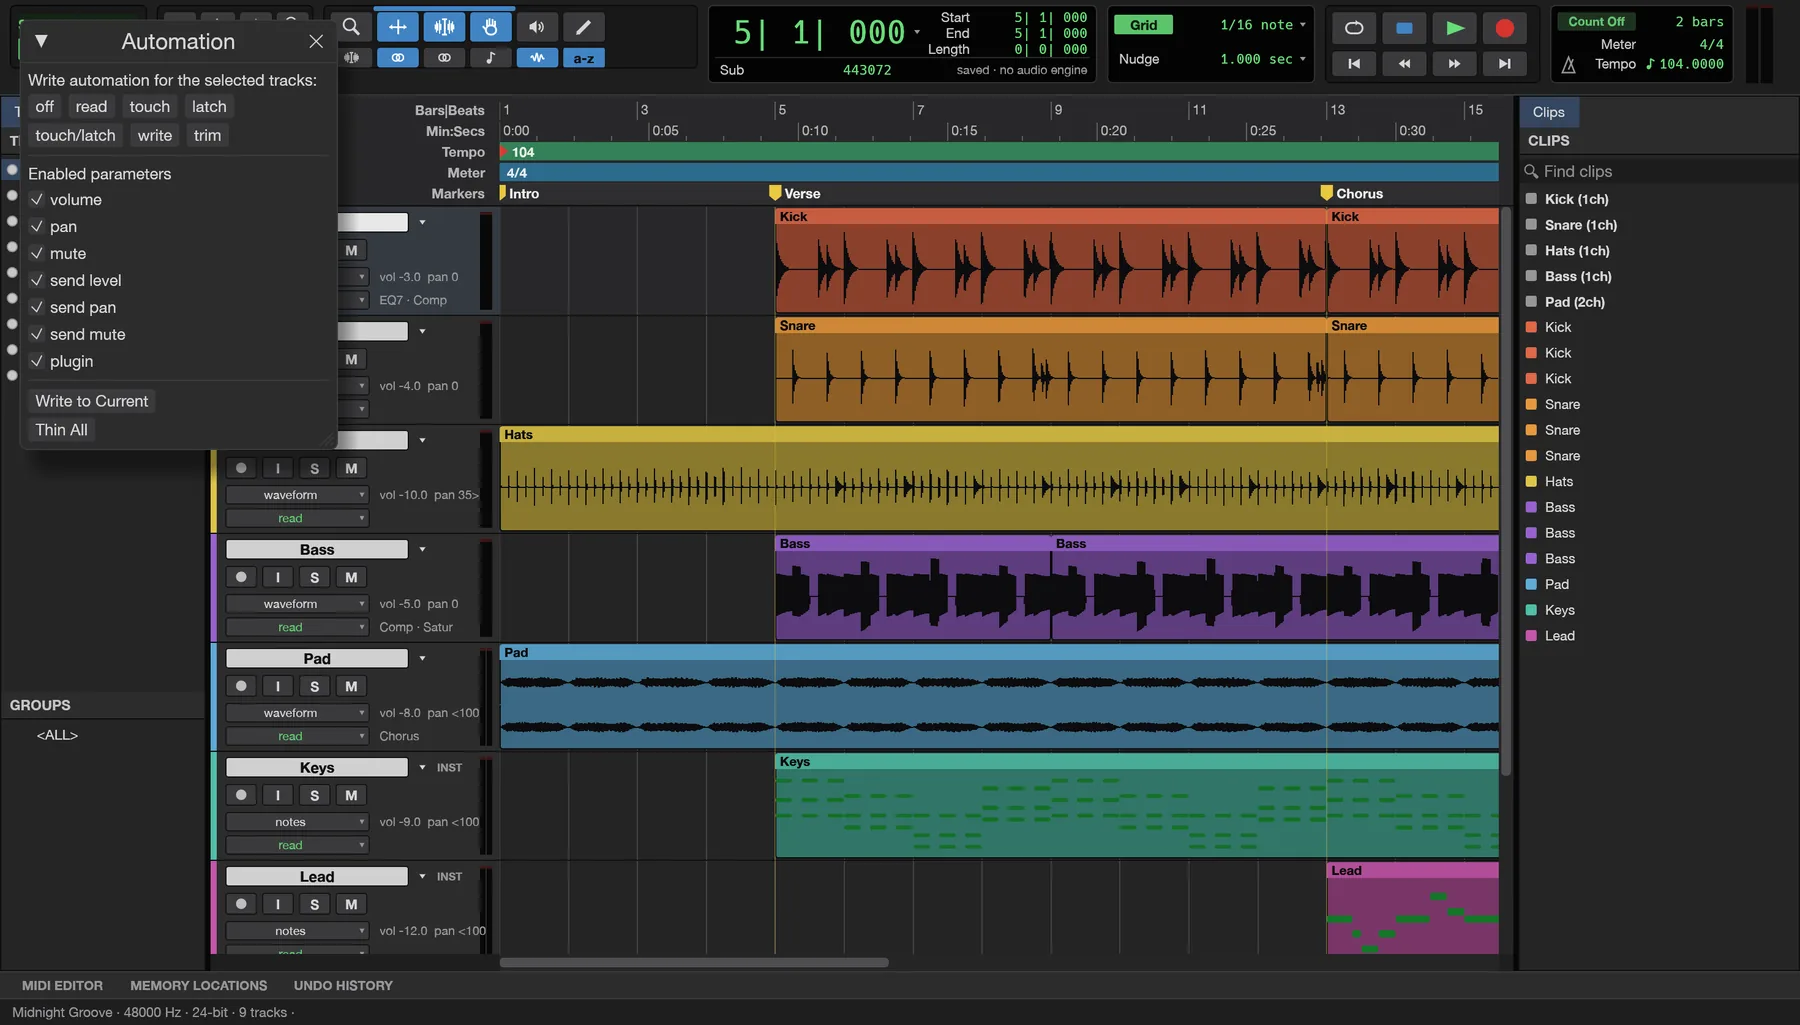The height and width of the screenshot is (1025, 1800).
Task: Toggle the blue waveform toolbar icon
Action: pos(537,58)
